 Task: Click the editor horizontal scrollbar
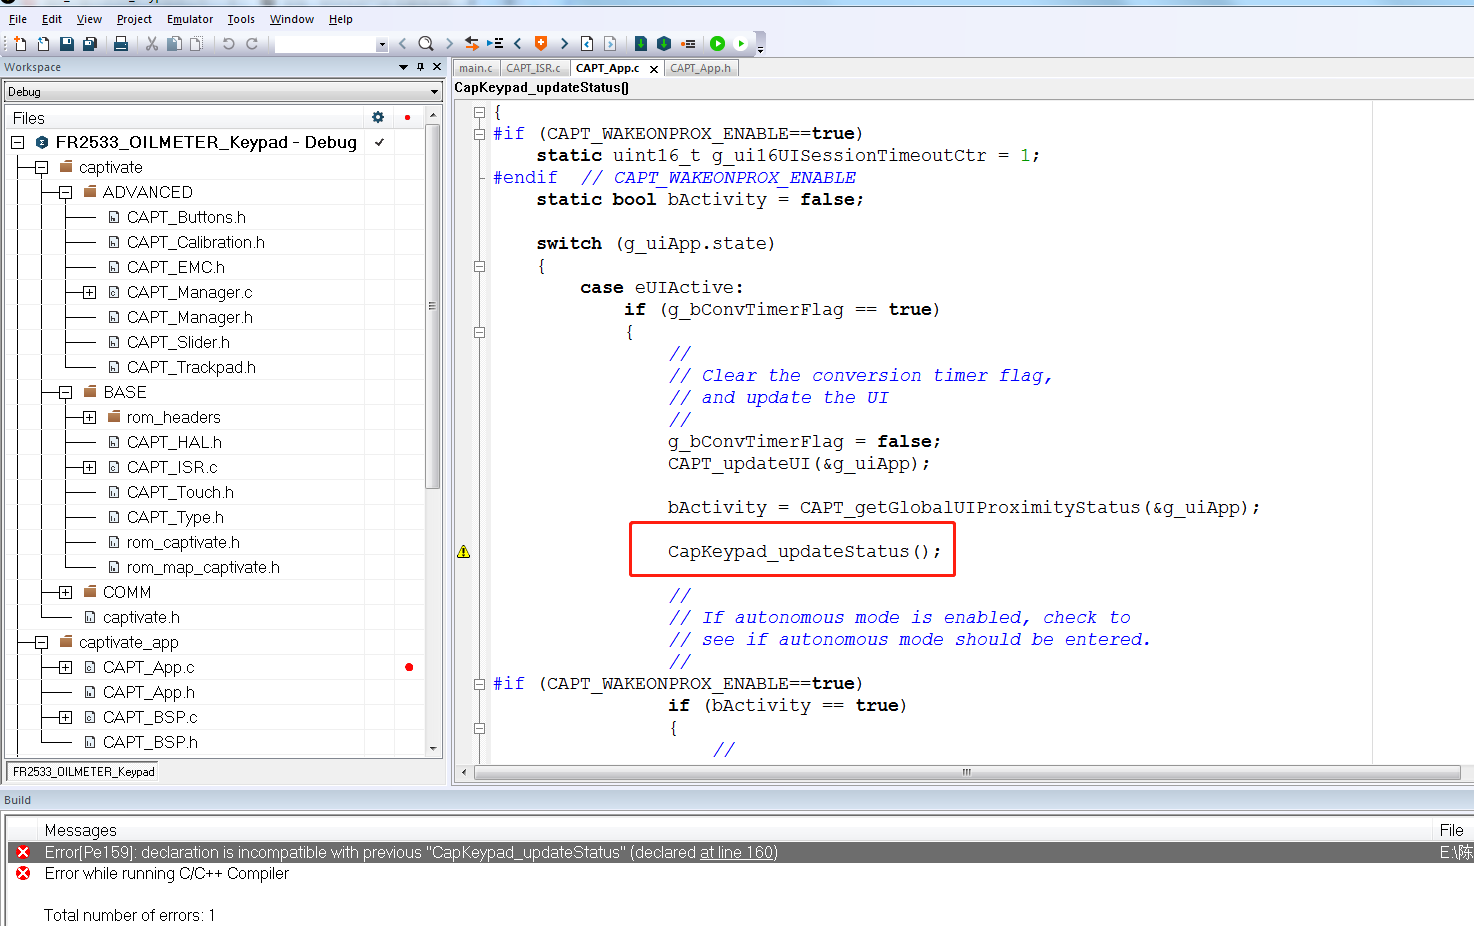[967, 772]
